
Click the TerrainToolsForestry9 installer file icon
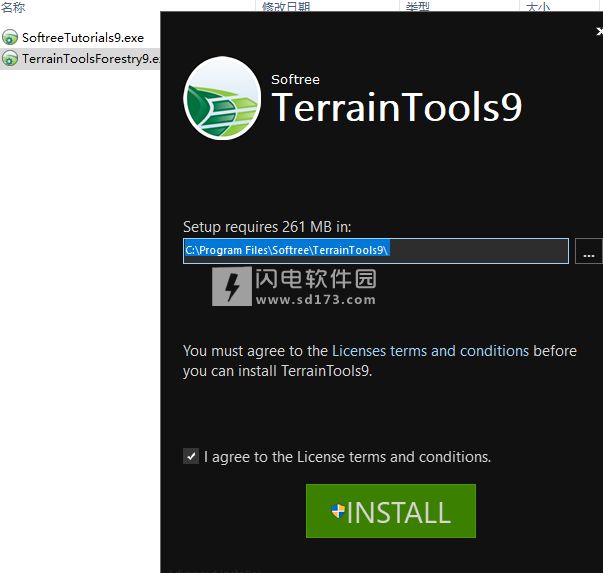(x=10, y=58)
